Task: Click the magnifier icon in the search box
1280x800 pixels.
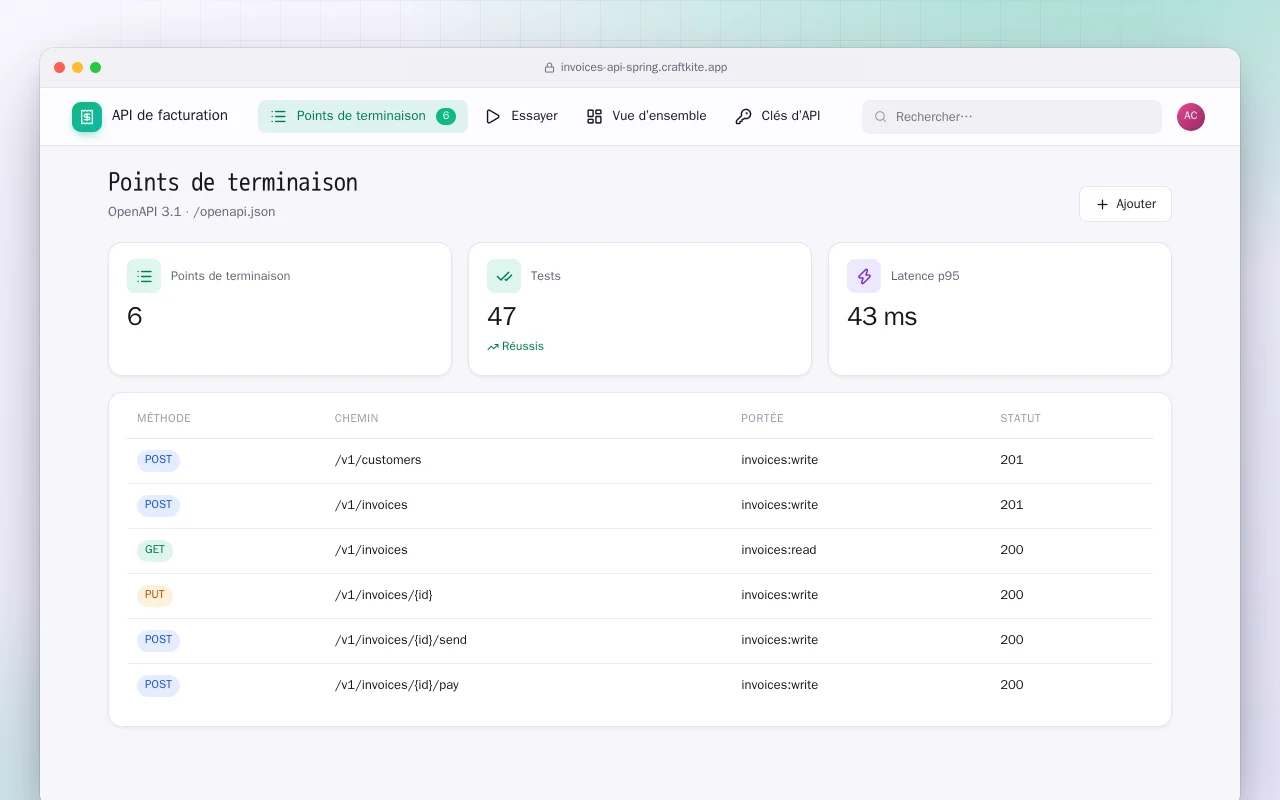Action: [881, 117]
